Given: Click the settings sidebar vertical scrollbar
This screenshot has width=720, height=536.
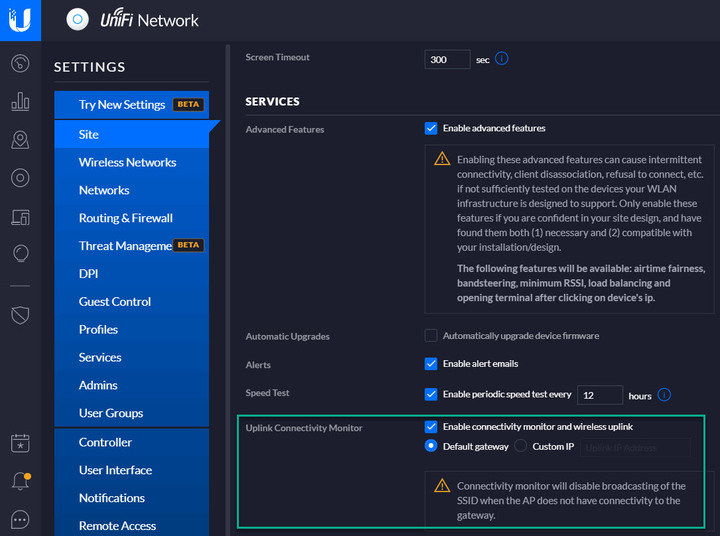Looking at the screenshot, I should tap(228, 290).
